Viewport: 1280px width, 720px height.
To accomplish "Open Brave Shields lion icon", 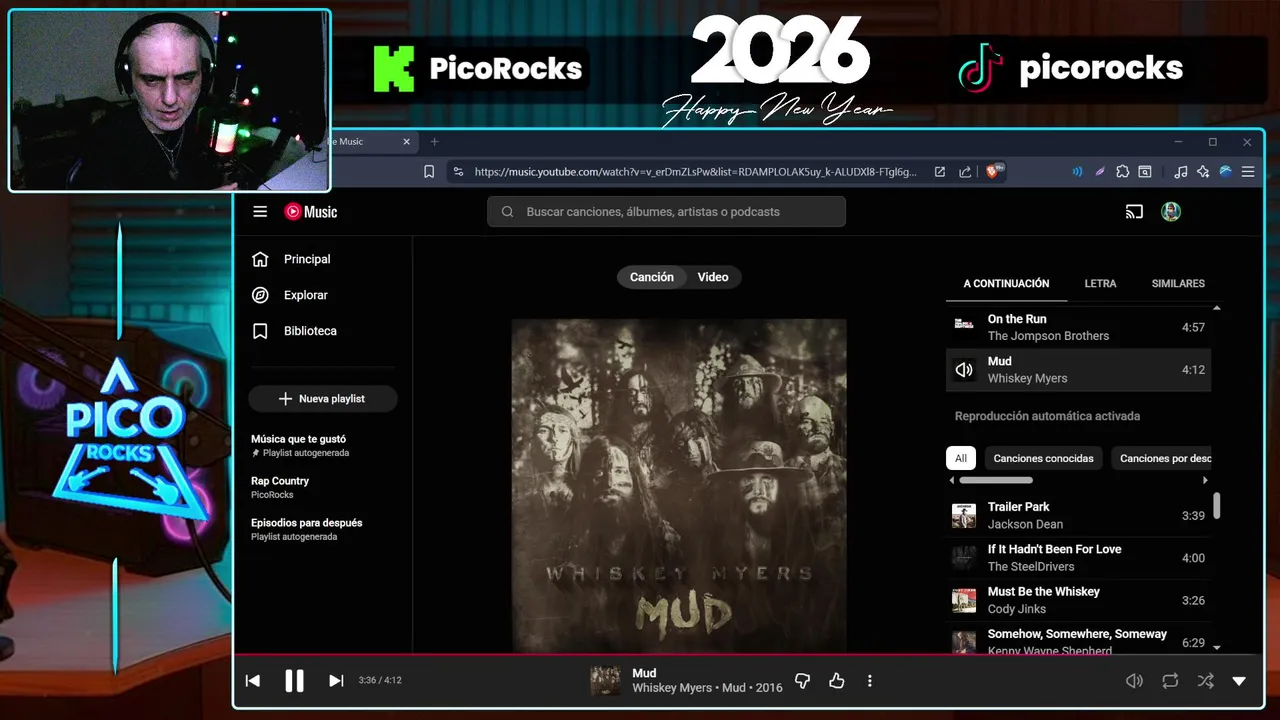I will (995, 172).
